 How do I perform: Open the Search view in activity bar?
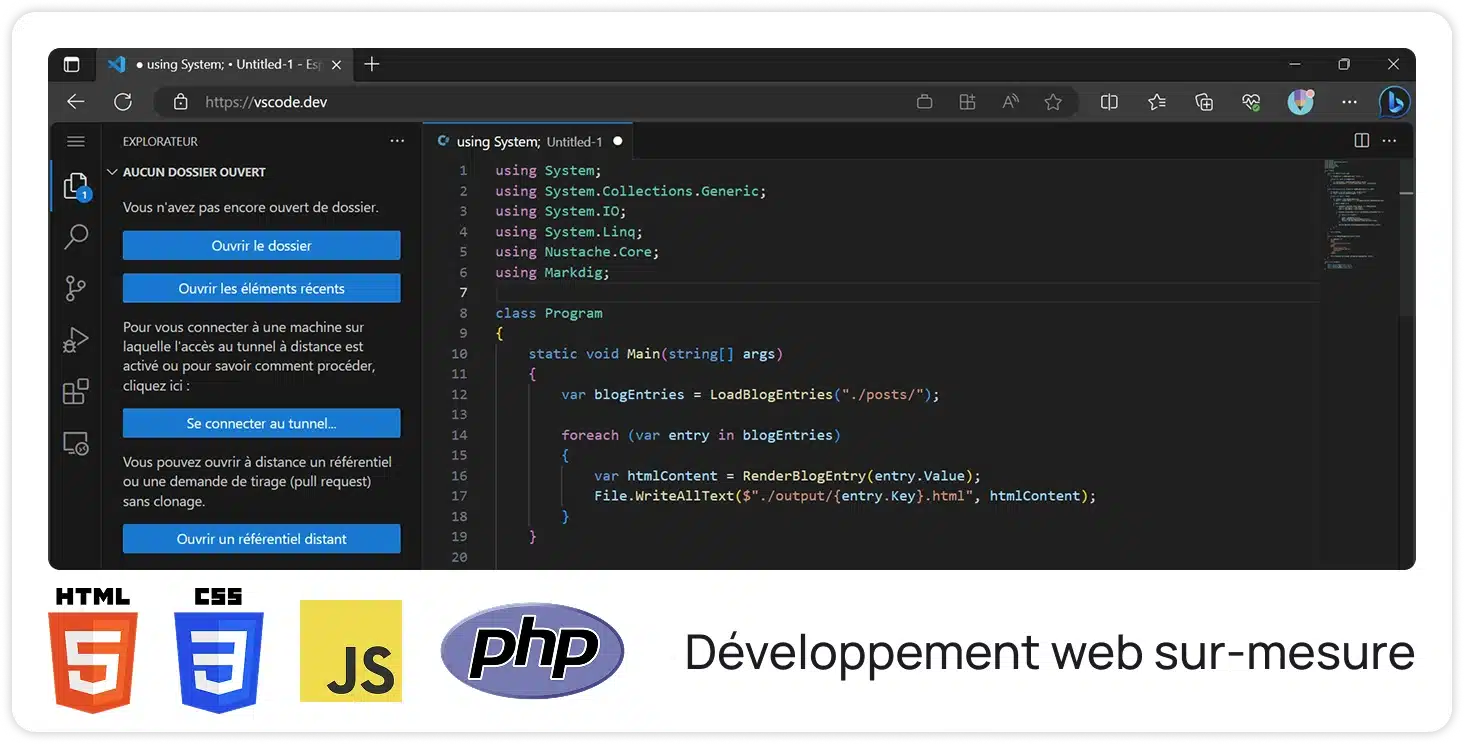(x=76, y=237)
